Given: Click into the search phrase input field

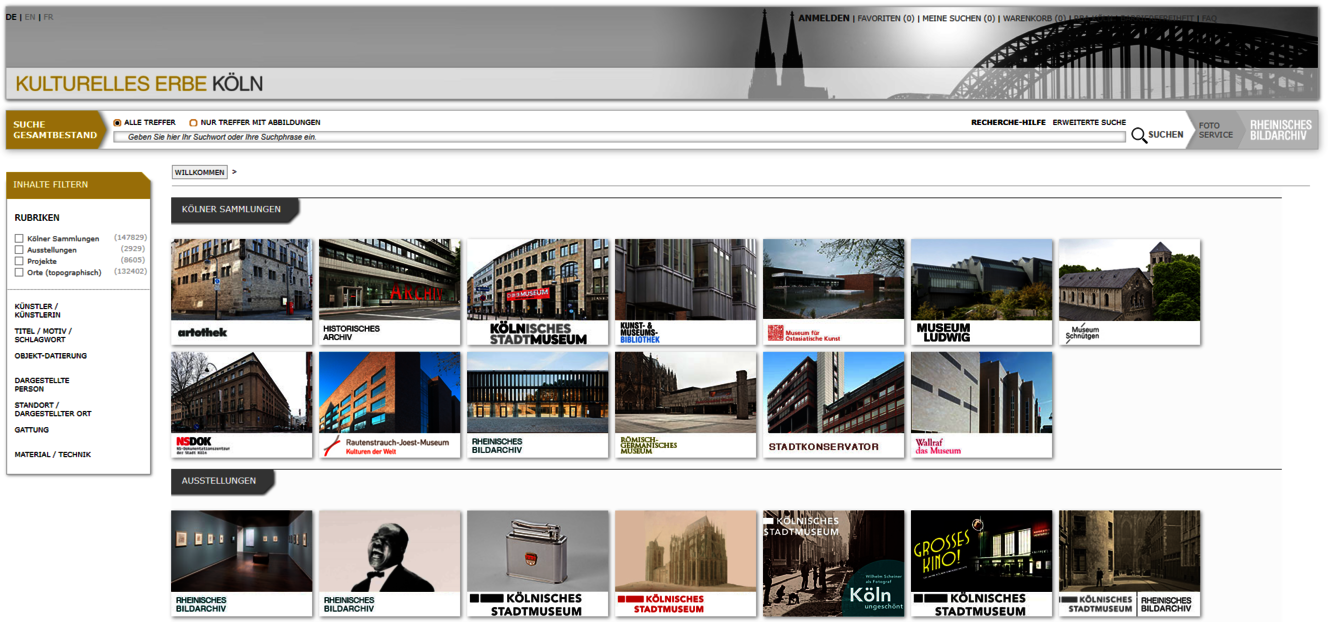Looking at the screenshot, I should pos(619,137).
